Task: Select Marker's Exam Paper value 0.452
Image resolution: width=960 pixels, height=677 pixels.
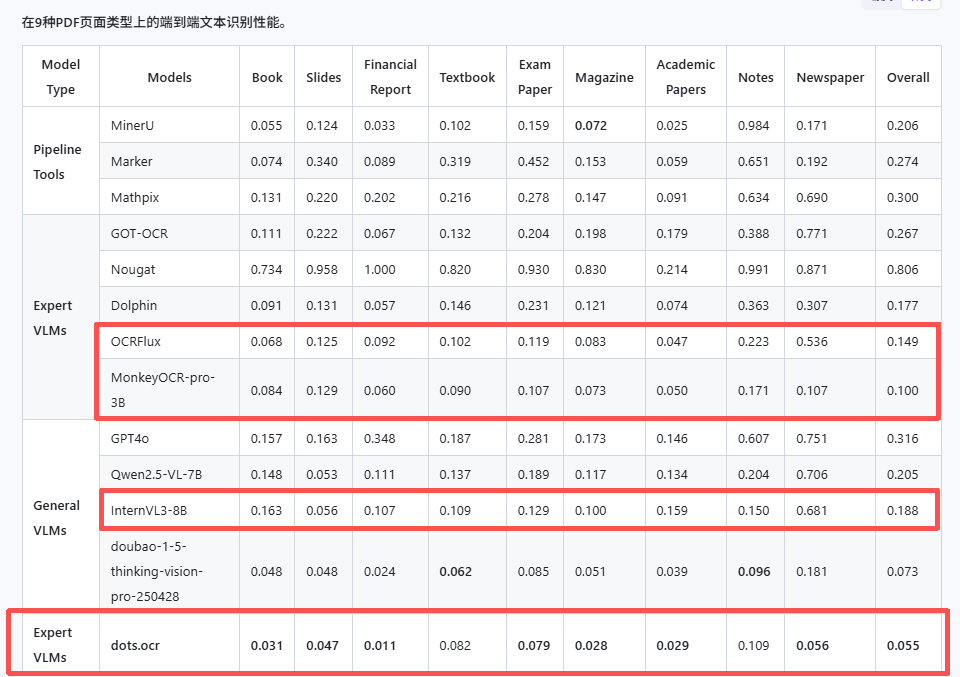Action: pyautogui.click(x=533, y=162)
